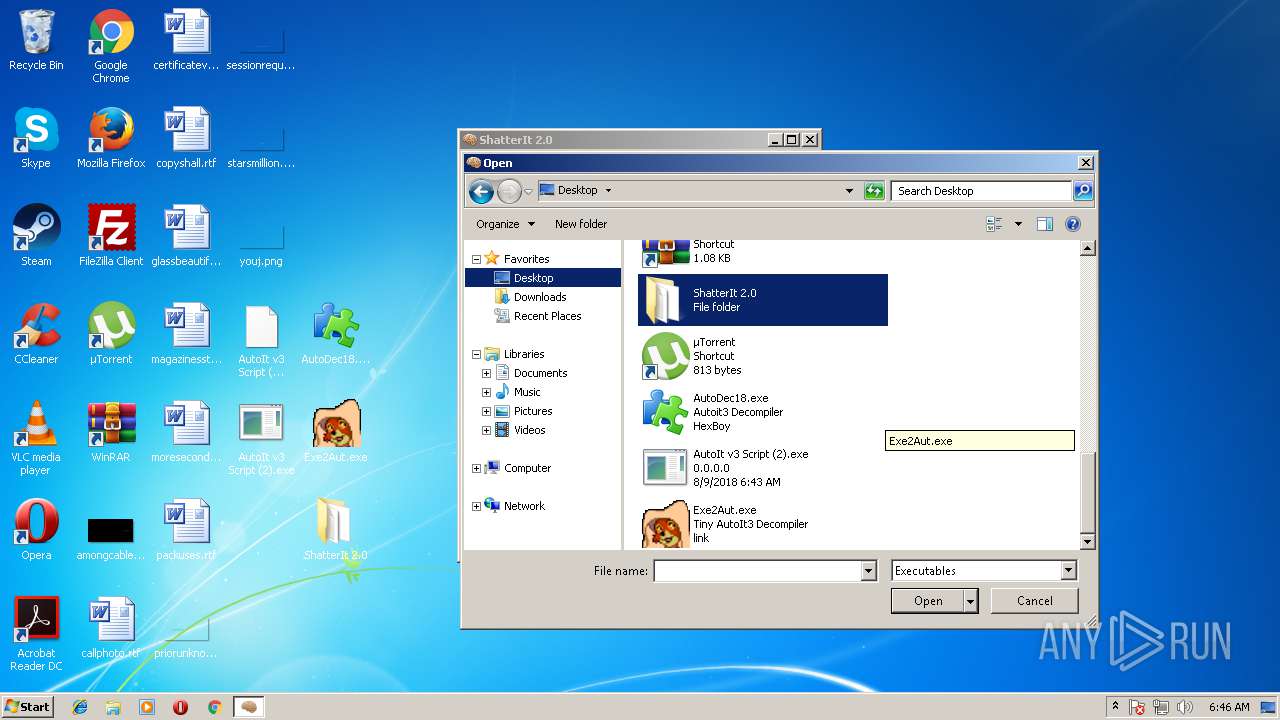Viewport: 1280px width, 720px height.
Task: Select the WinRAR desktop icon
Action: 111,433
